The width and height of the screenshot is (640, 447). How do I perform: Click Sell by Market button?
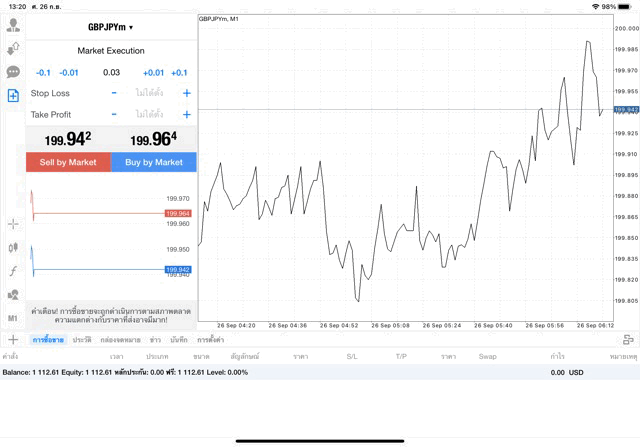[68, 162]
